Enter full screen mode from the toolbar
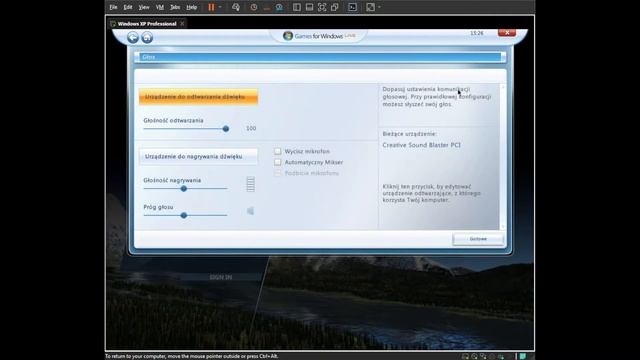 [322, 7]
